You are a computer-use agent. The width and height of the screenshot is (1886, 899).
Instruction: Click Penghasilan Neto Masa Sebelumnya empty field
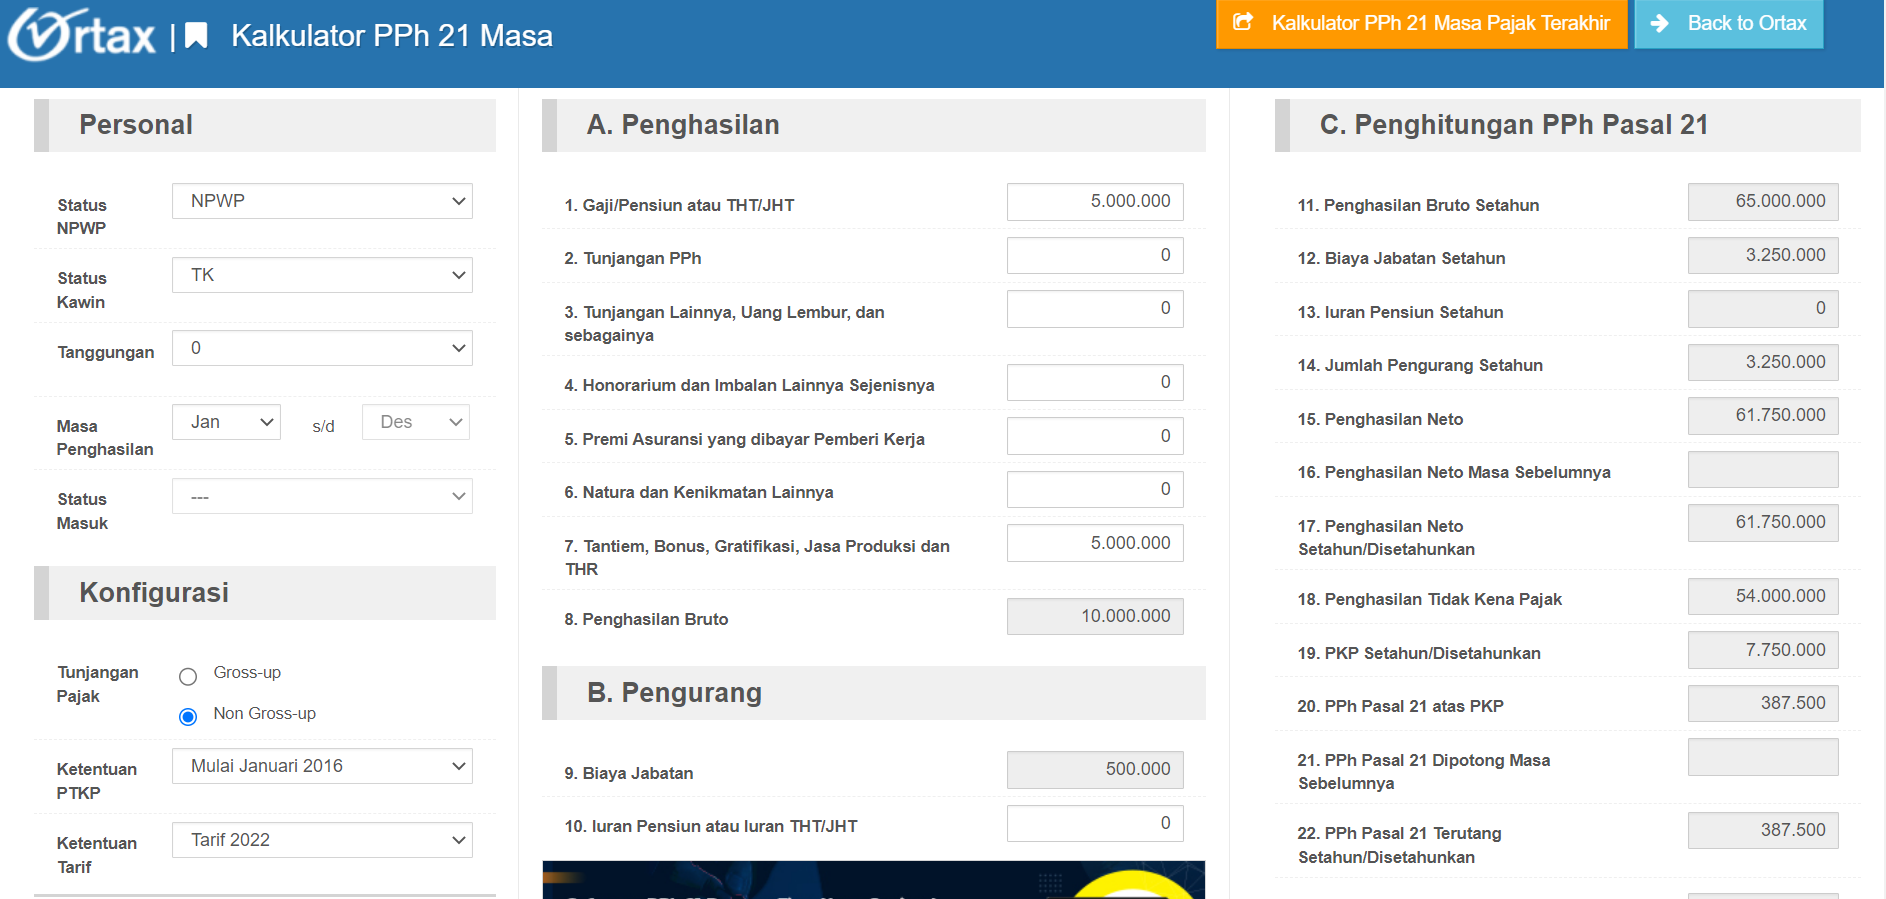[1763, 469]
